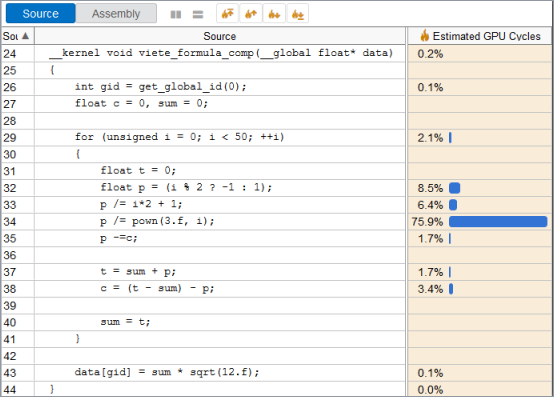
Task: Jump to the previous hotspot (flame with up arrow)
Action: 251,14
